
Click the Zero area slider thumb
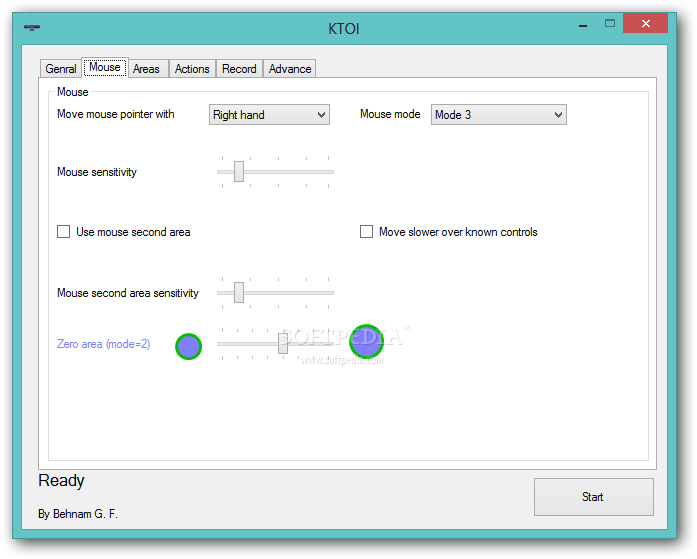pyautogui.click(x=283, y=343)
